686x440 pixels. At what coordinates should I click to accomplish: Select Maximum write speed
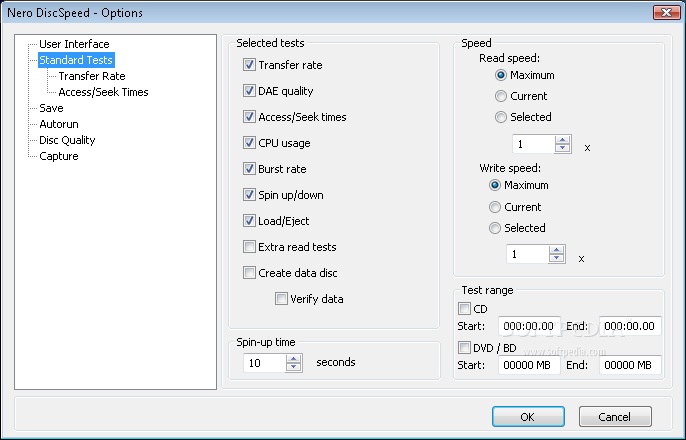click(495, 185)
